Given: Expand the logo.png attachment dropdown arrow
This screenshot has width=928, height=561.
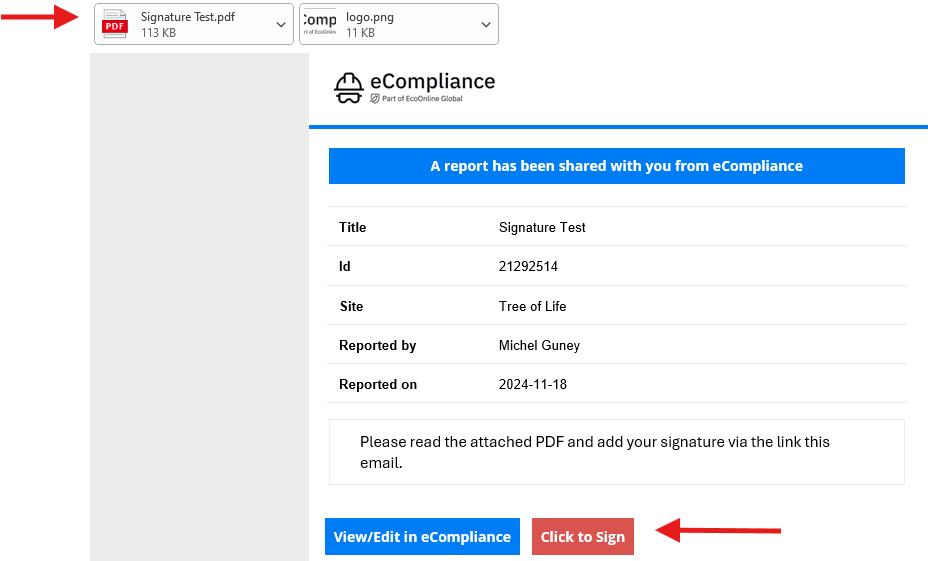Looking at the screenshot, I should (x=486, y=24).
